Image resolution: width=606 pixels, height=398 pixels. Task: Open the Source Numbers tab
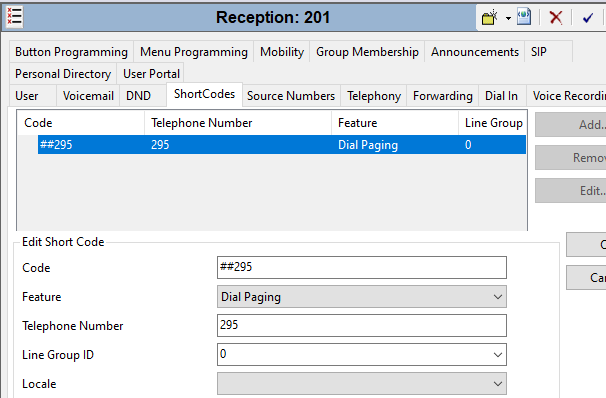tap(291, 96)
